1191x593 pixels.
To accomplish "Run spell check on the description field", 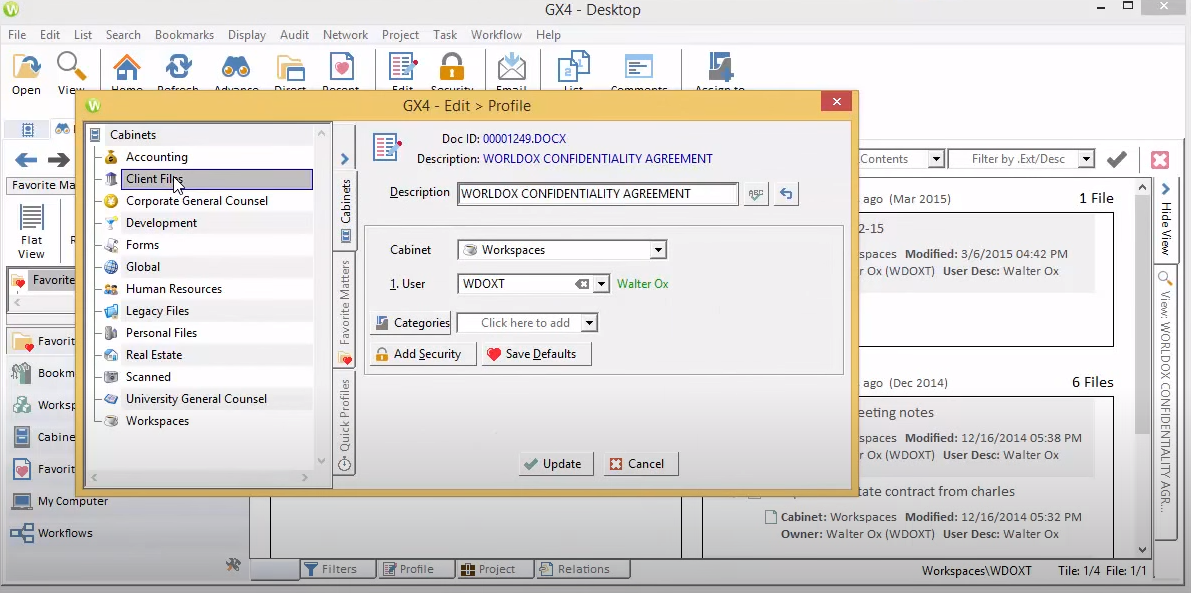I will pyautogui.click(x=755, y=193).
